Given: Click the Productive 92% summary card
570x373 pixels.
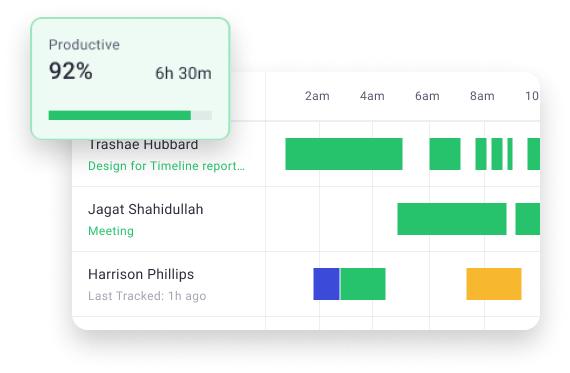Looking at the screenshot, I should [x=131, y=79].
